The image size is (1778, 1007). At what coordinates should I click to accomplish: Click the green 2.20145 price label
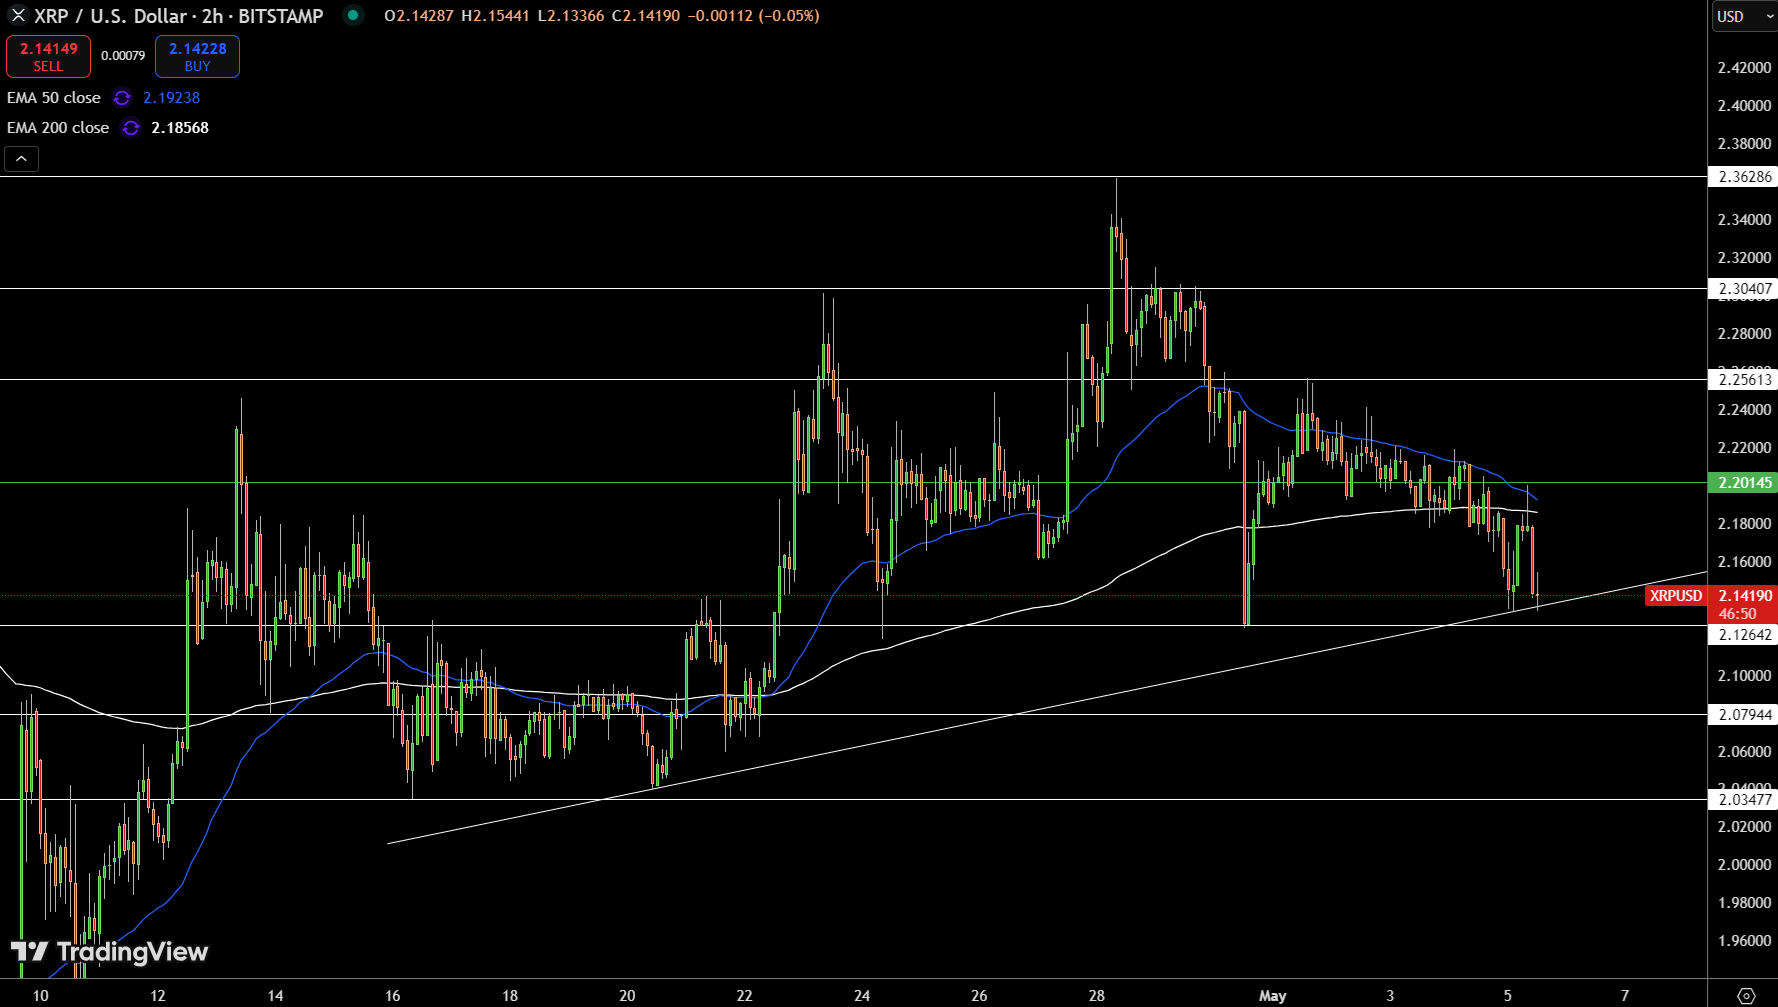[1744, 483]
